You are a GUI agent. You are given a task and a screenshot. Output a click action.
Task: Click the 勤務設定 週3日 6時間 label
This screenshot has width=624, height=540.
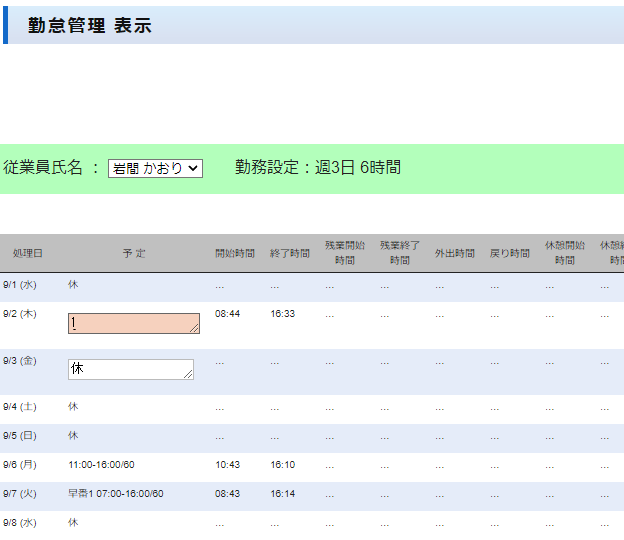coord(318,168)
